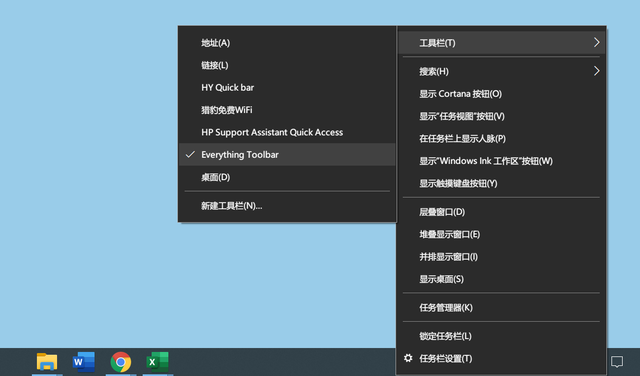Open the 搜索(H) menu item

(x=502, y=71)
